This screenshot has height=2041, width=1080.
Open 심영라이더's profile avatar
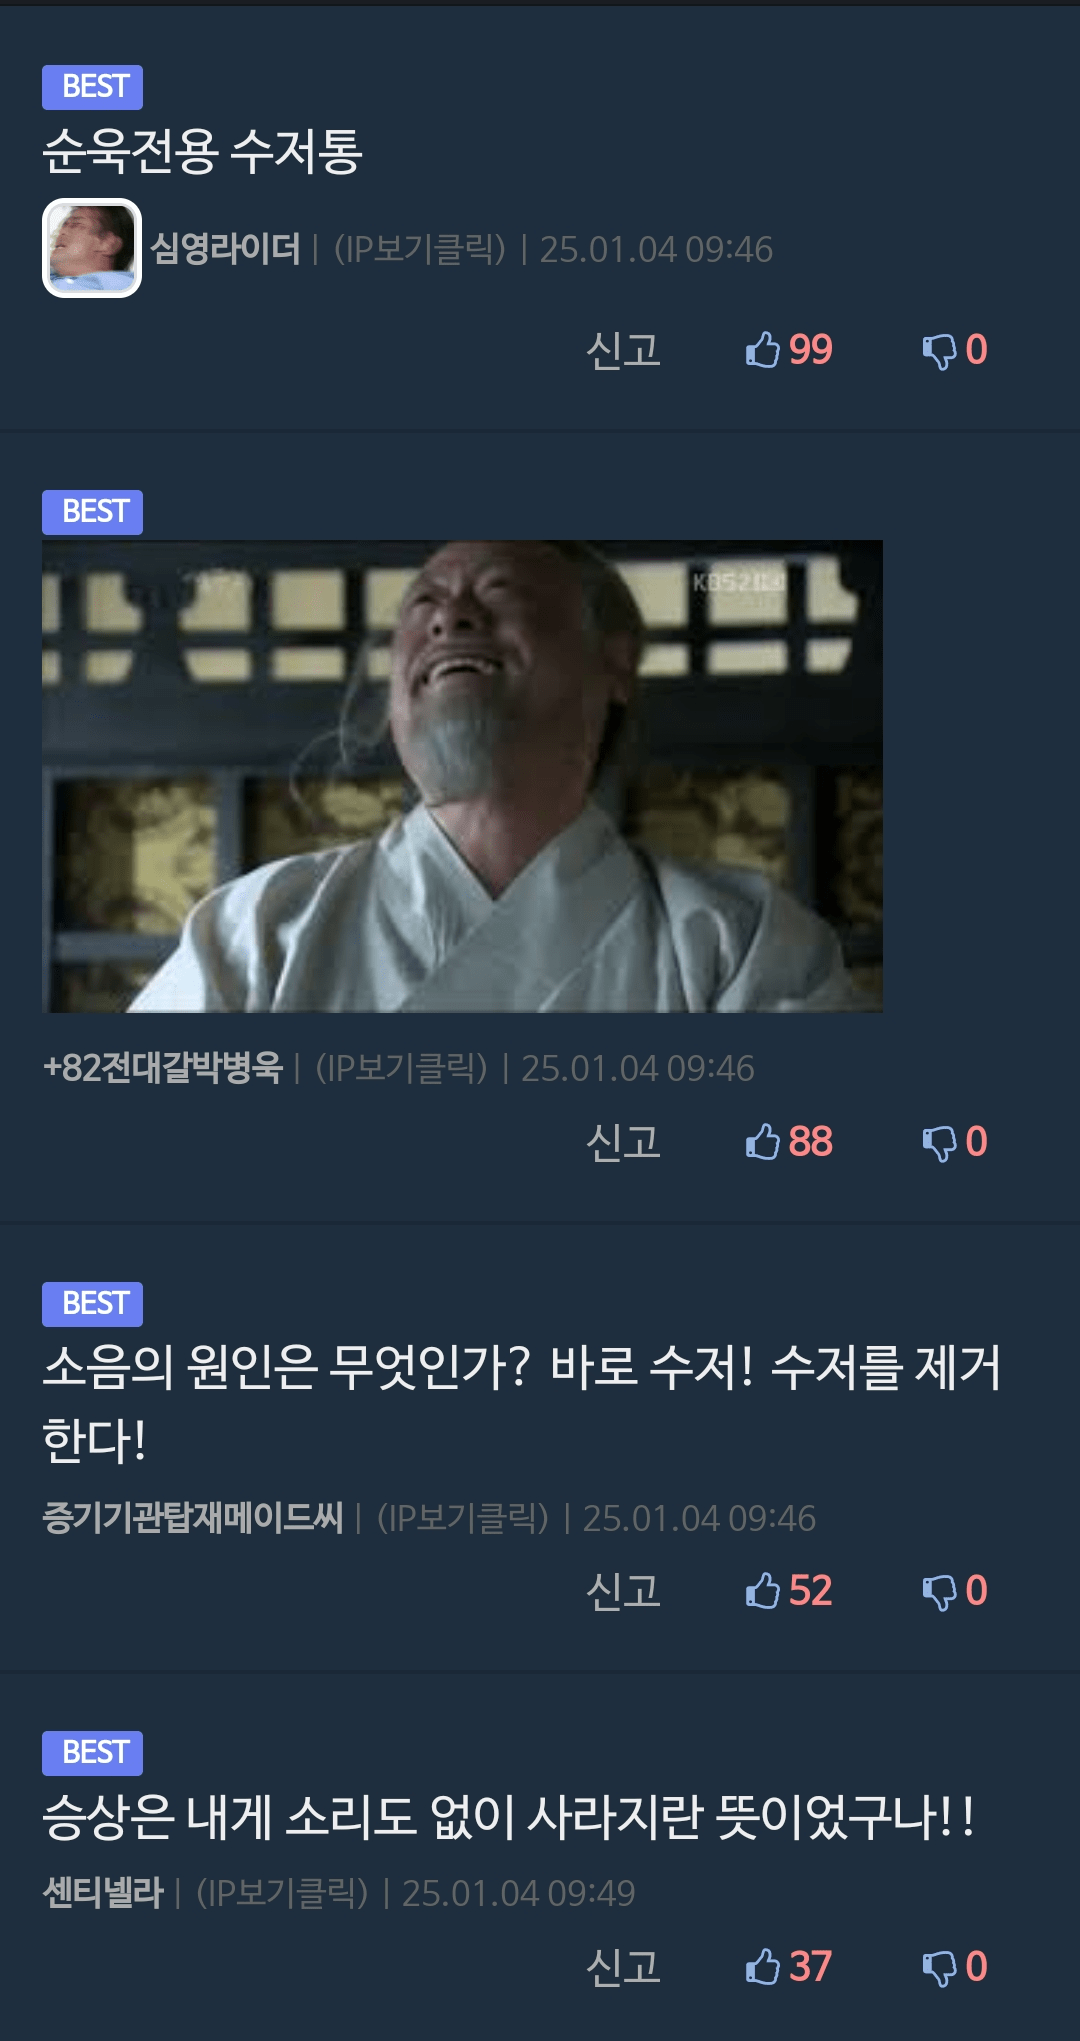pos(92,248)
